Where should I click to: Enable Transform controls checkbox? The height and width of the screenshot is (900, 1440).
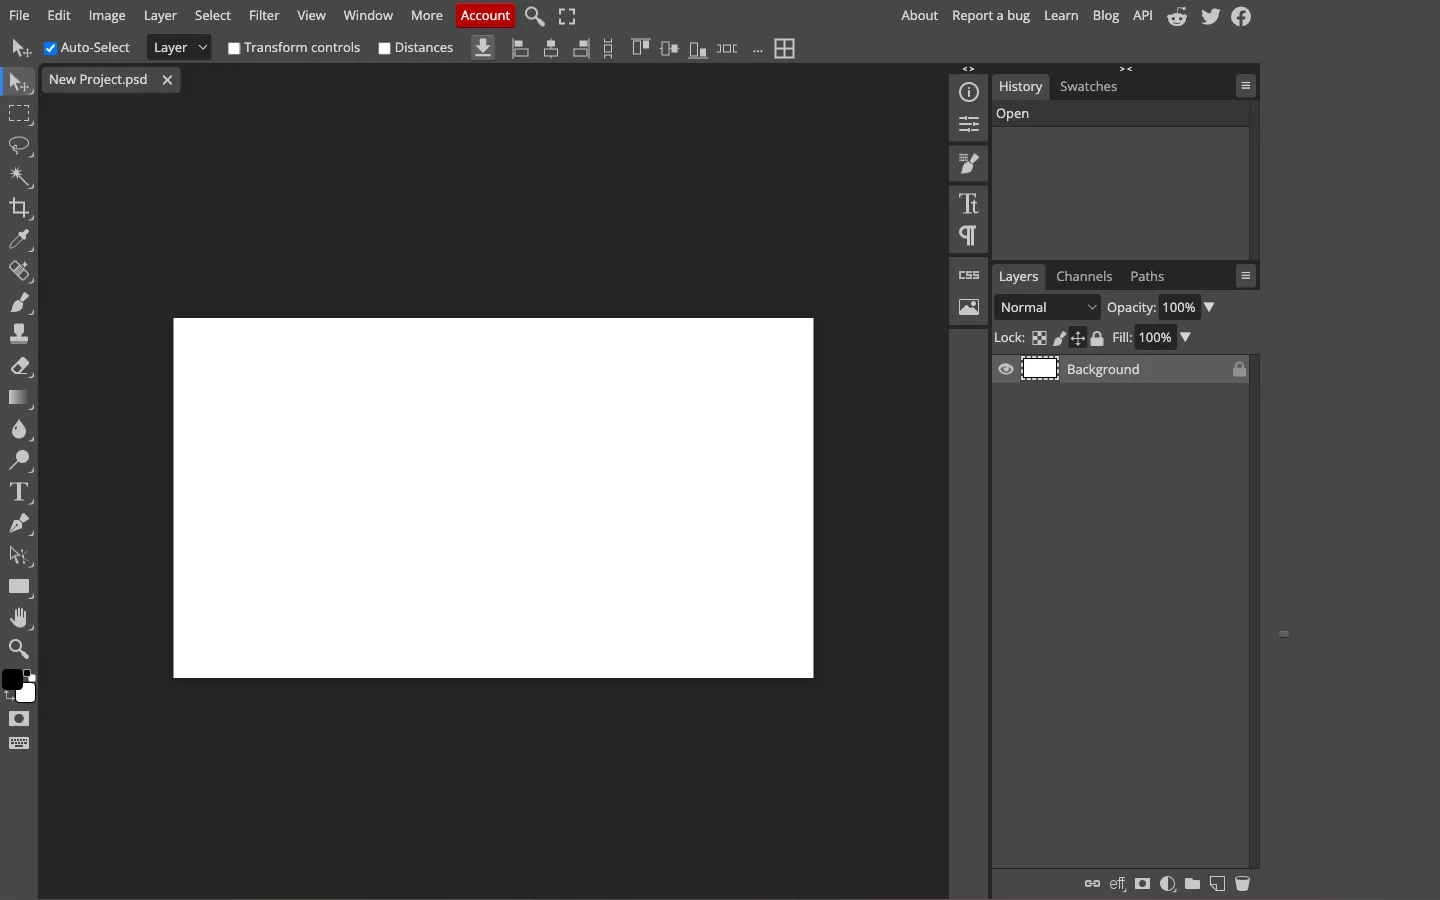pyautogui.click(x=234, y=48)
